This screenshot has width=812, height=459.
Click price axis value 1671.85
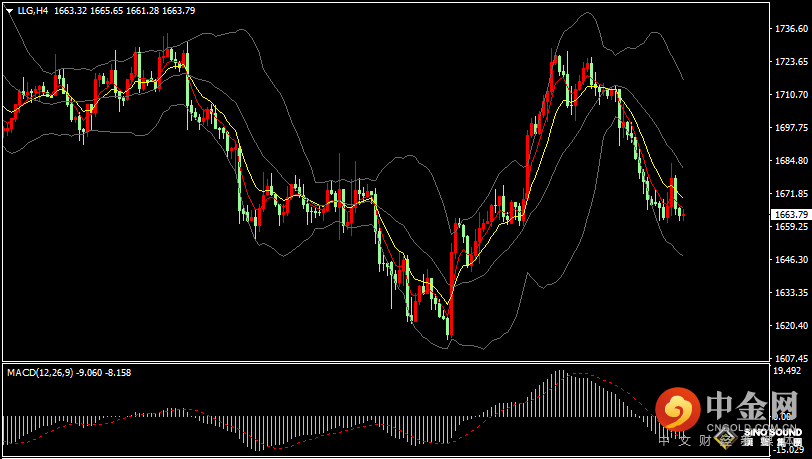[x=791, y=194]
